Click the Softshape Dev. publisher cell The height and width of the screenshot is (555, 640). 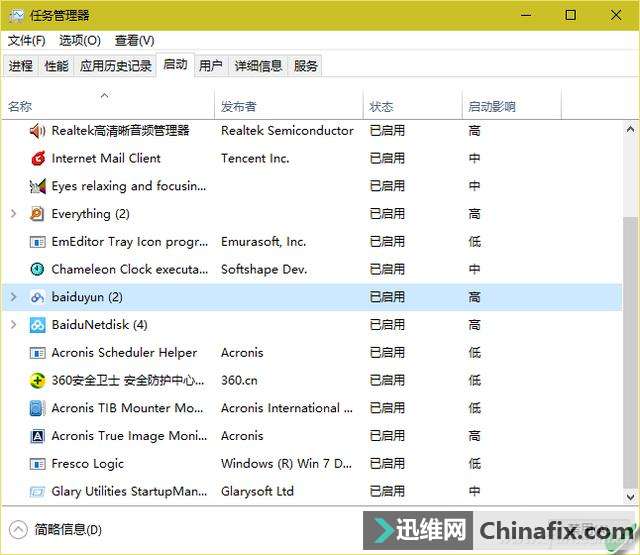tap(264, 269)
